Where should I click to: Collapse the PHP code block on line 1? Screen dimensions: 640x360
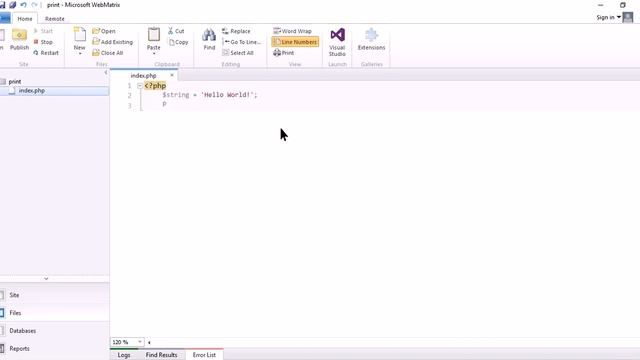[x=140, y=86]
